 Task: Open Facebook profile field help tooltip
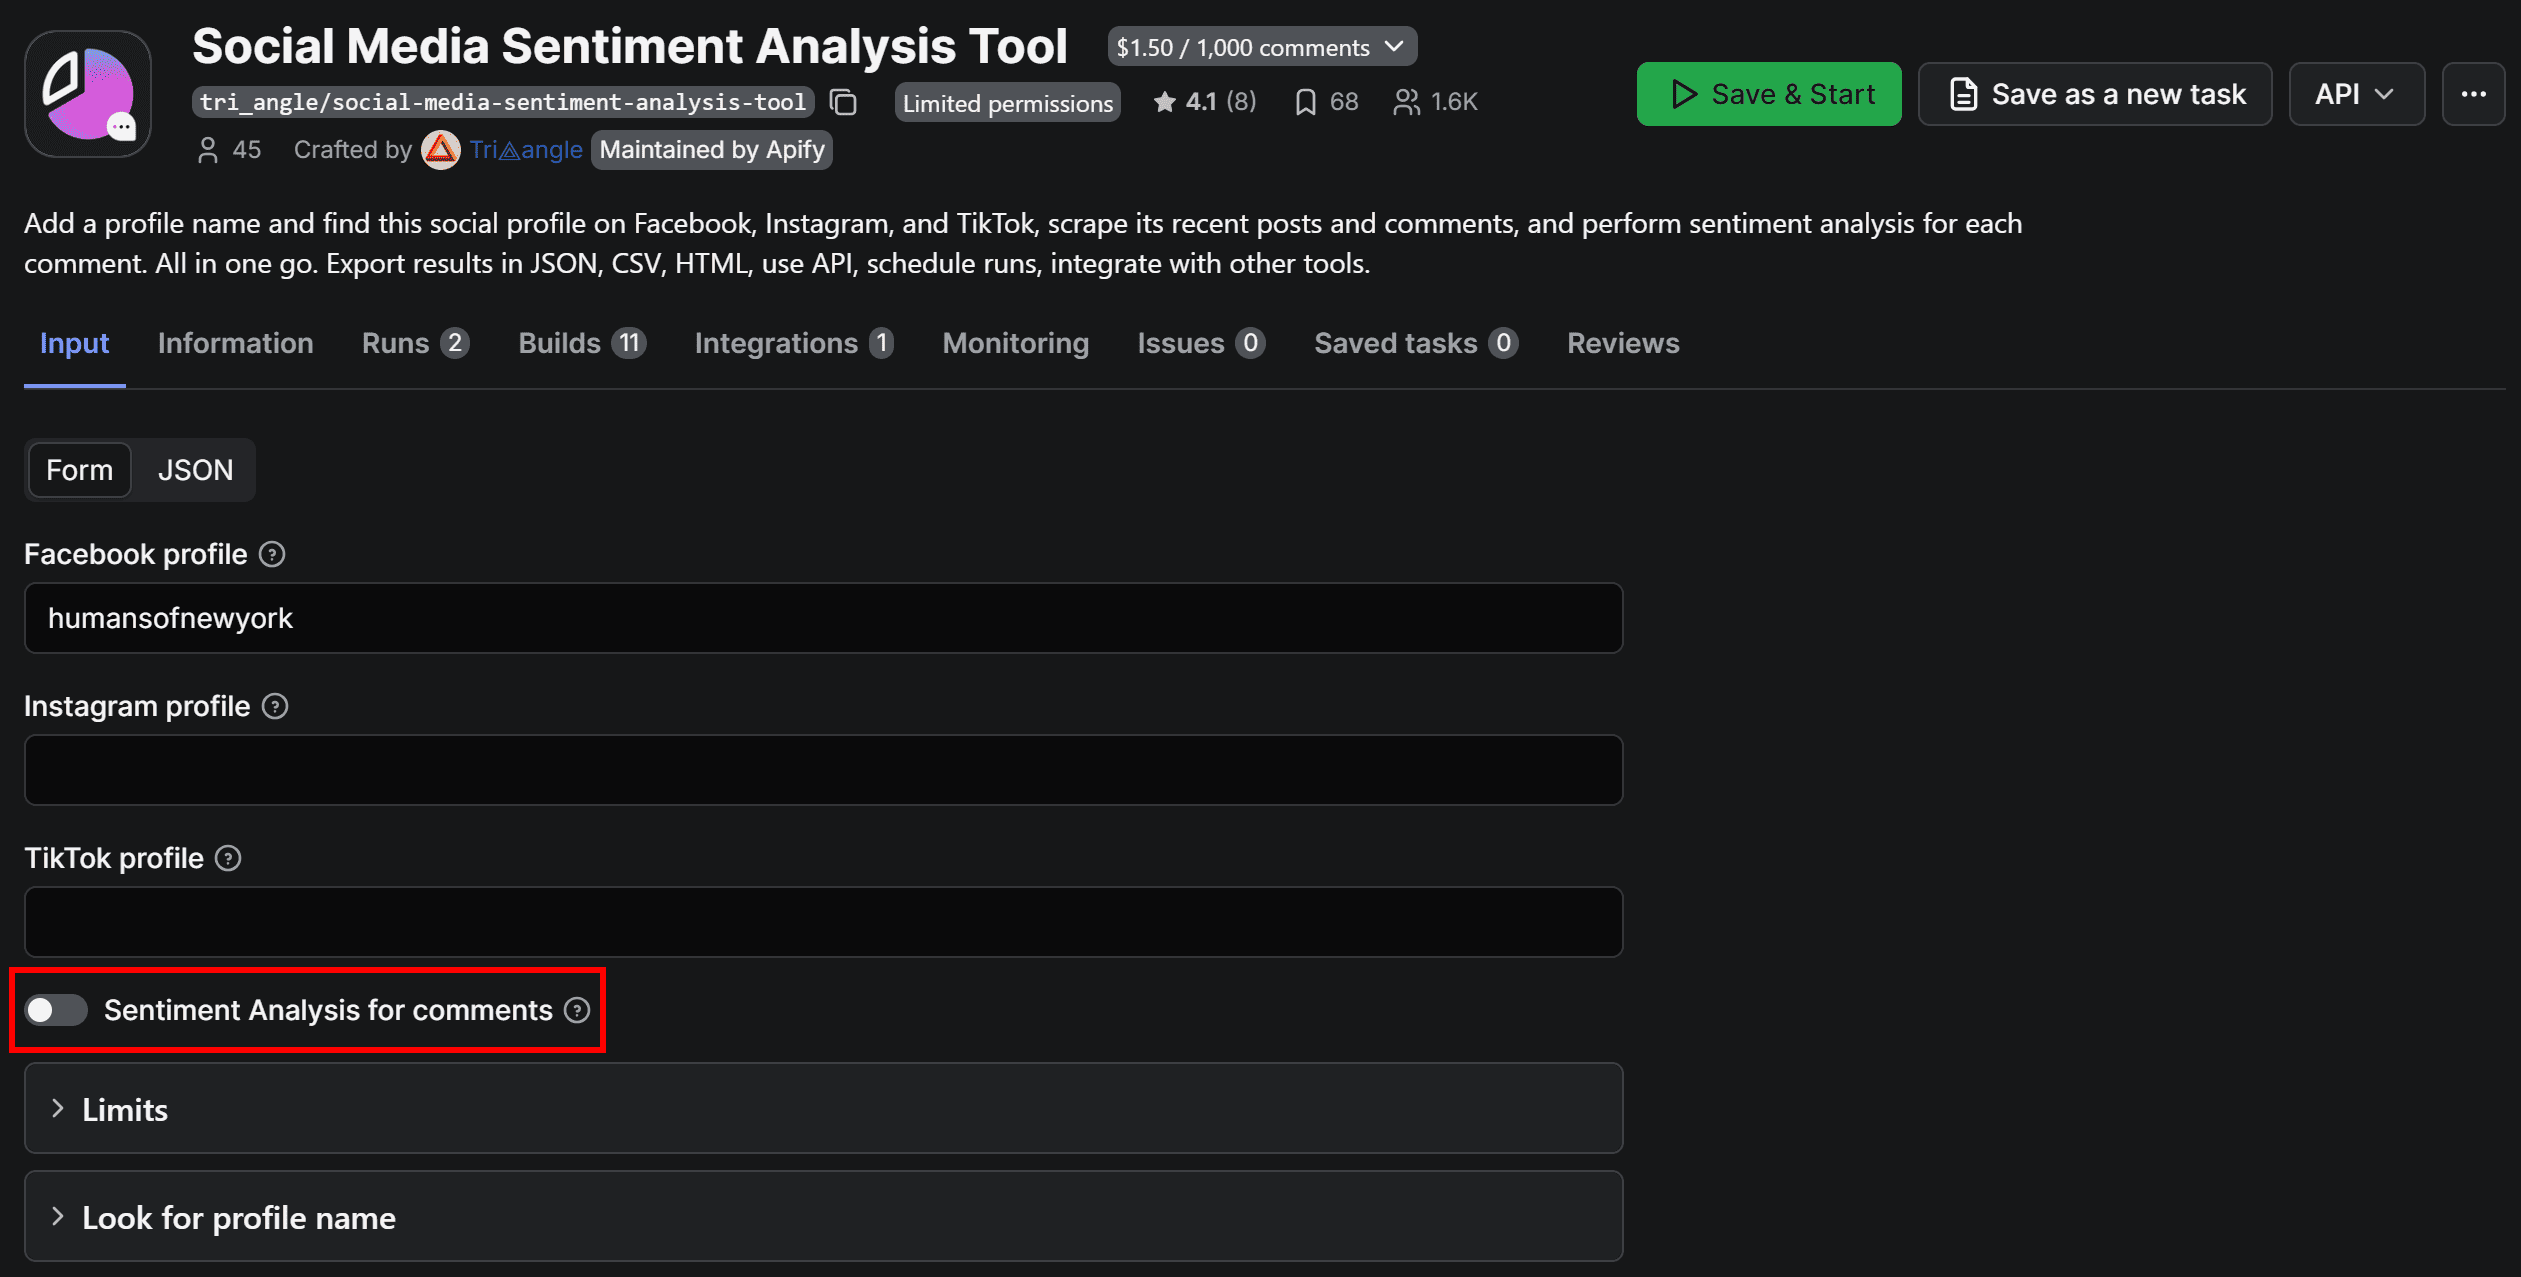point(271,554)
